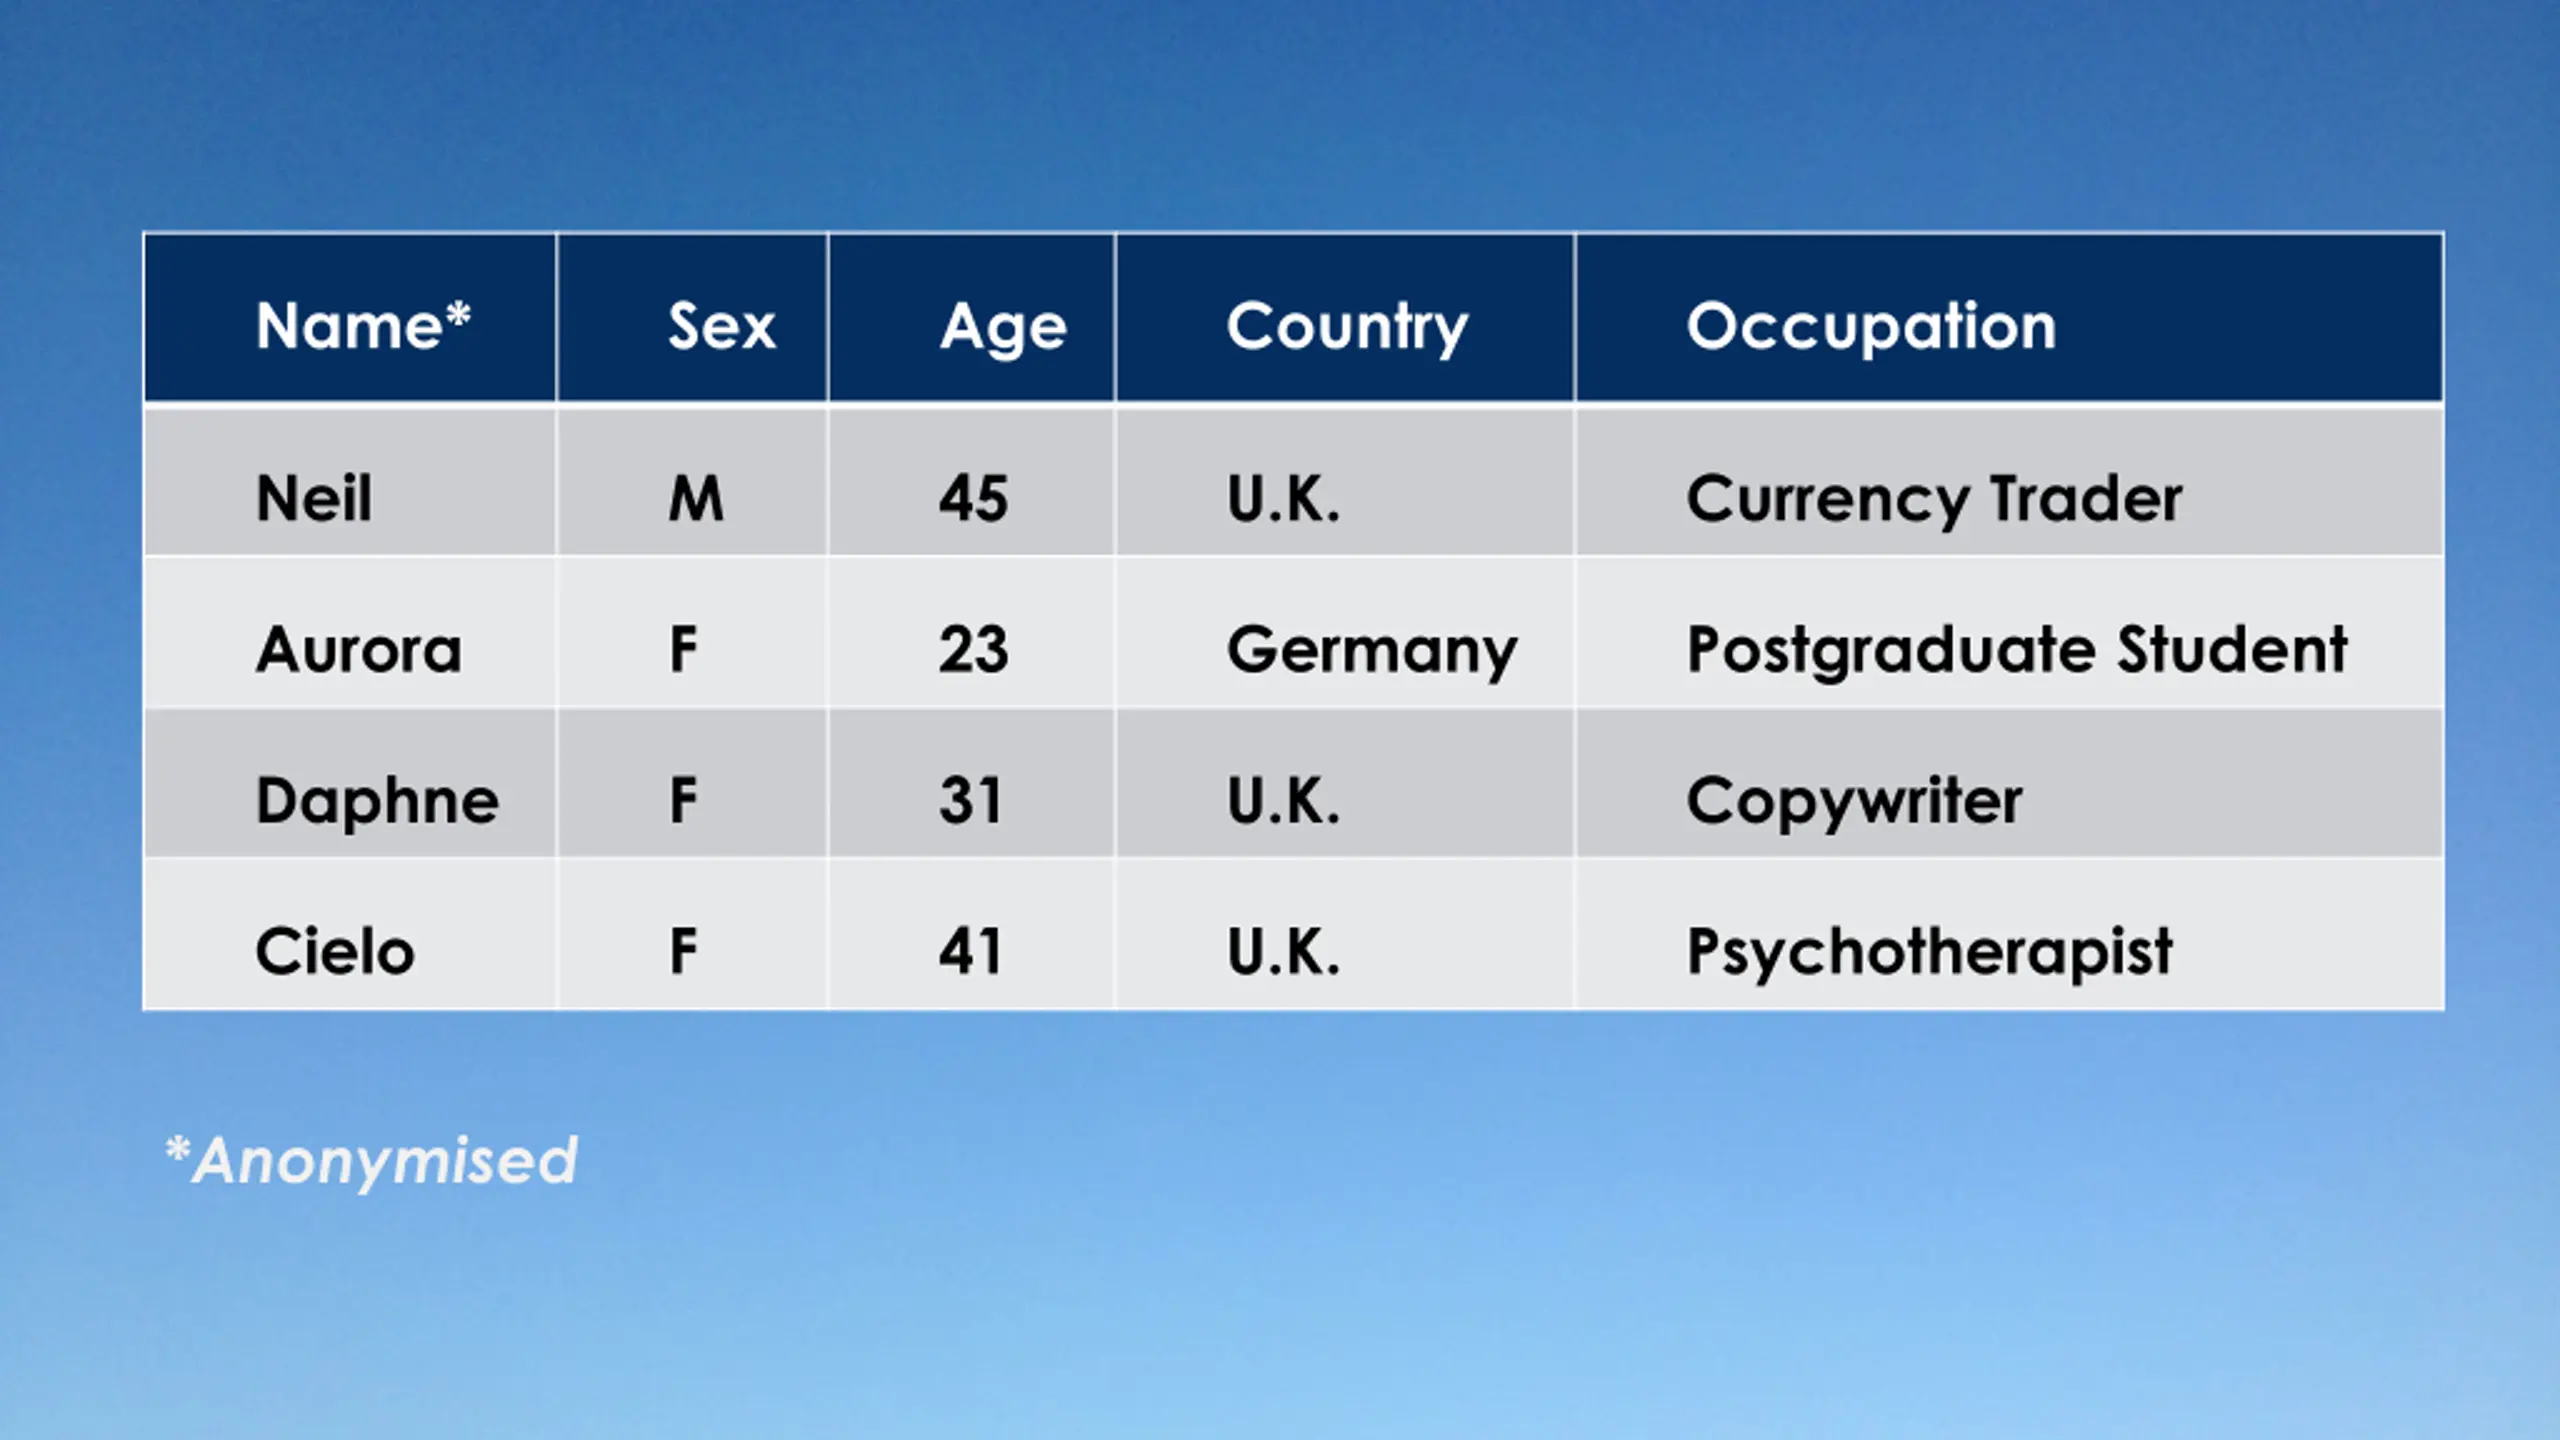Click the age value 45
The width and height of the screenshot is (2560, 1440).
(973, 498)
